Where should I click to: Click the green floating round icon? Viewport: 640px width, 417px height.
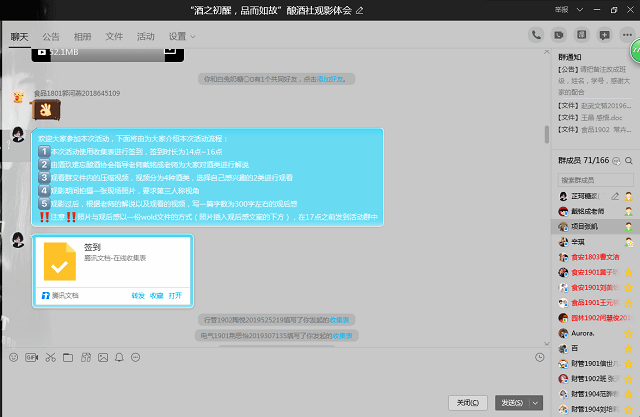tap(635, 51)
